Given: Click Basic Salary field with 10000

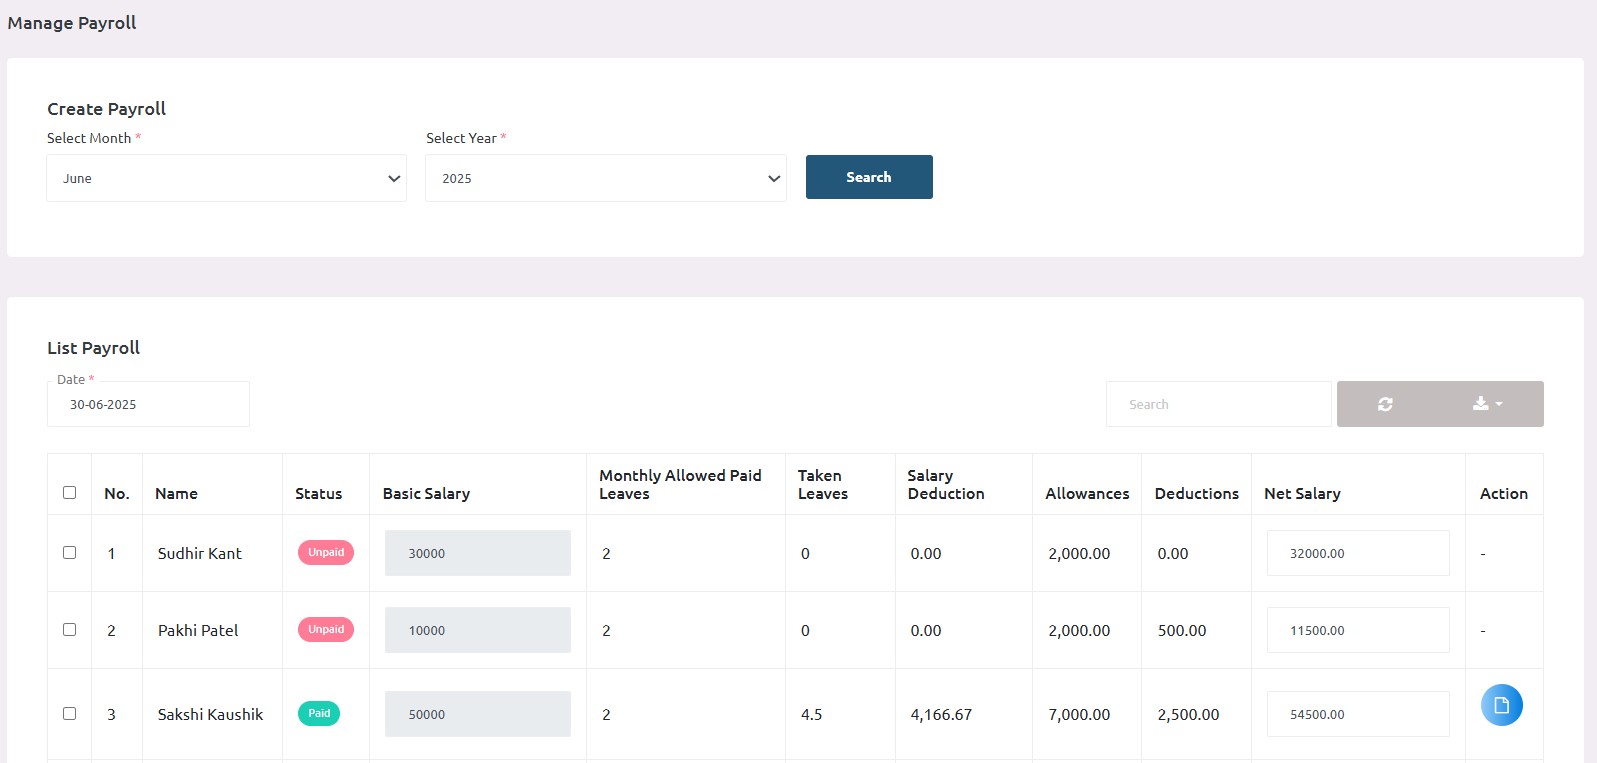Looking at the screenshot, I should 478,630.
